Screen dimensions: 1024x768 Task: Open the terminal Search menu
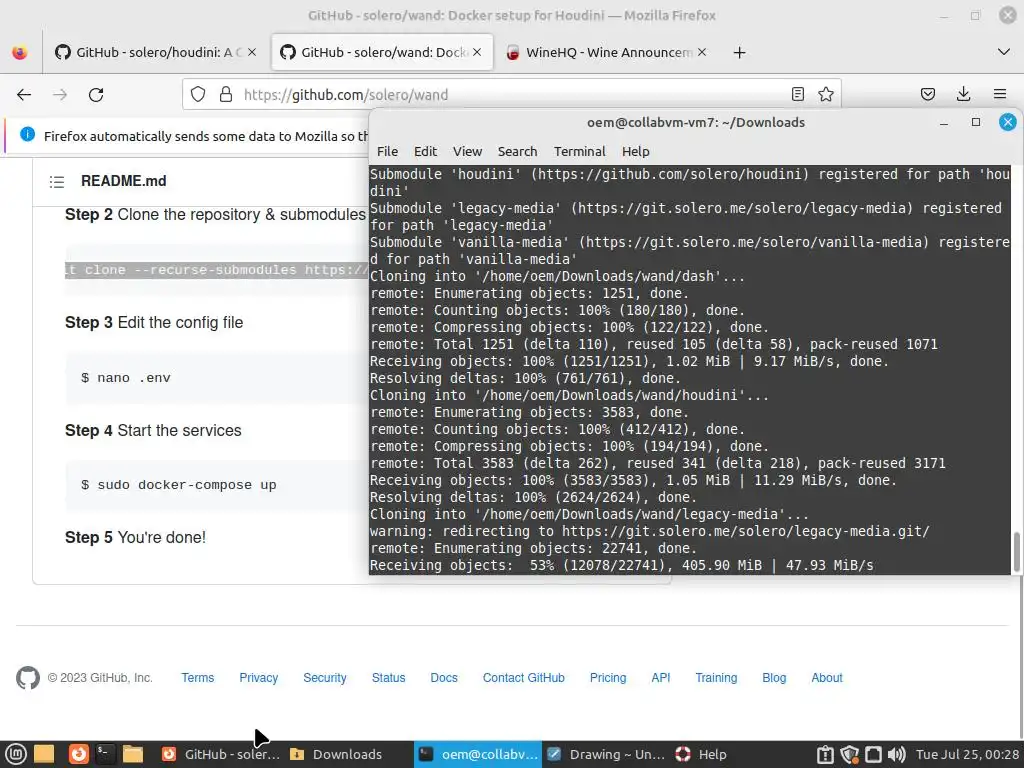click(x=517, y=152)
